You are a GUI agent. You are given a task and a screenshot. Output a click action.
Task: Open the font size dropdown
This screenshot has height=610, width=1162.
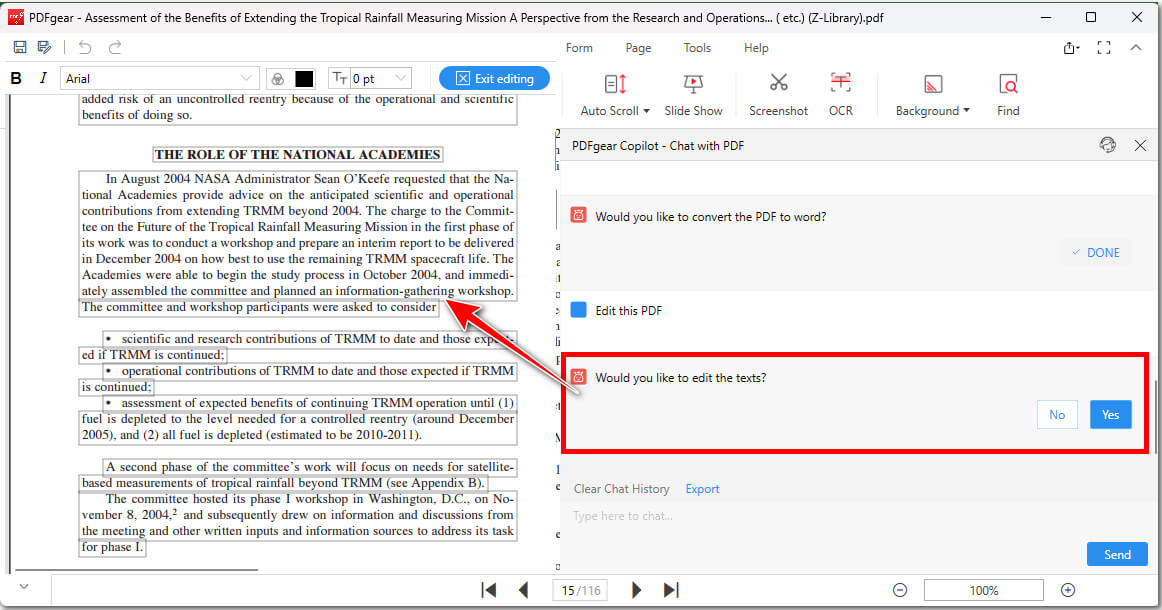(x=398, y=77)
